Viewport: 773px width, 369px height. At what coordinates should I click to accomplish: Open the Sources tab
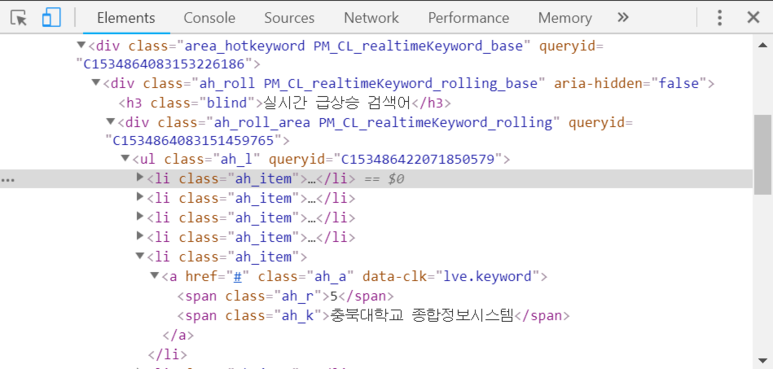click(x=289, y=18)
